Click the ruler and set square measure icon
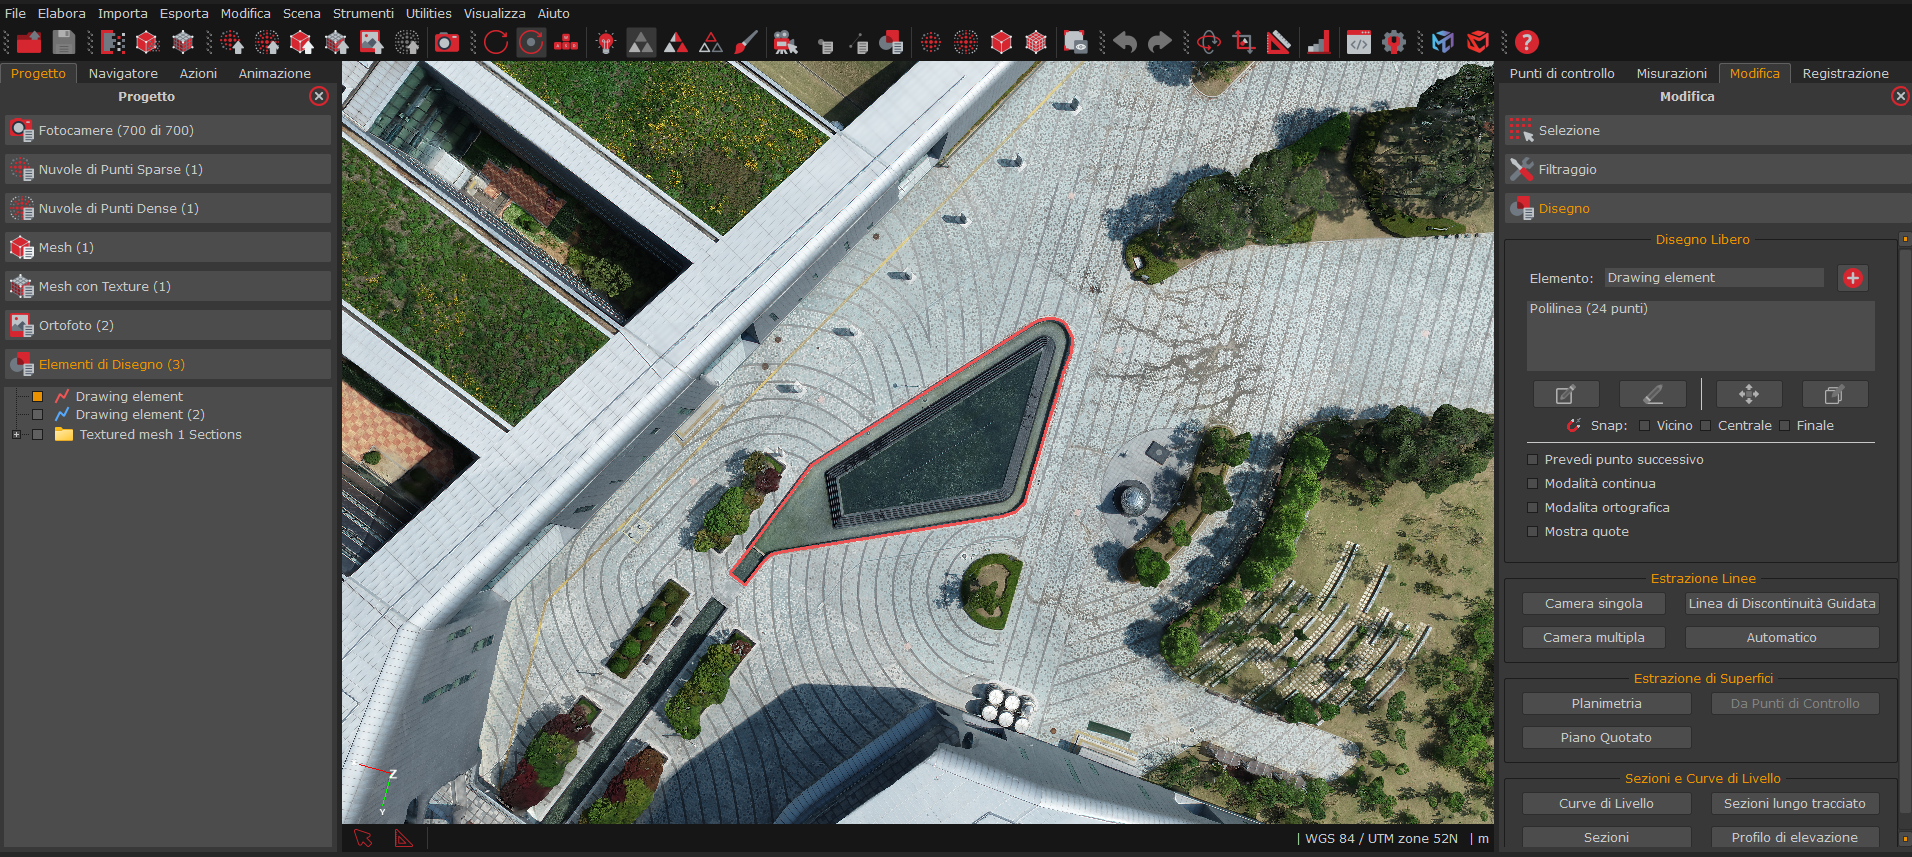Screen dimensions: 1912x857 1279,42
